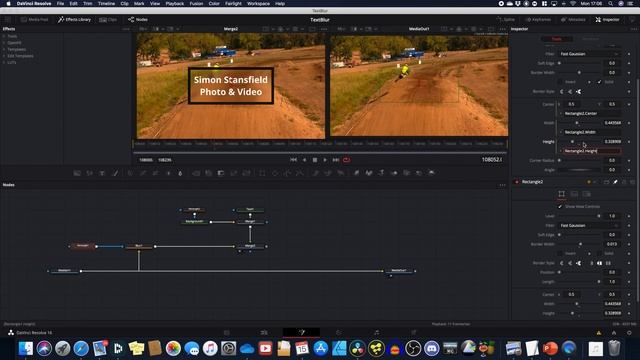The image size is (640, 360).
Task: Click Width slider above Rectangle2.Width expression
Action: (x=579, y=123)
